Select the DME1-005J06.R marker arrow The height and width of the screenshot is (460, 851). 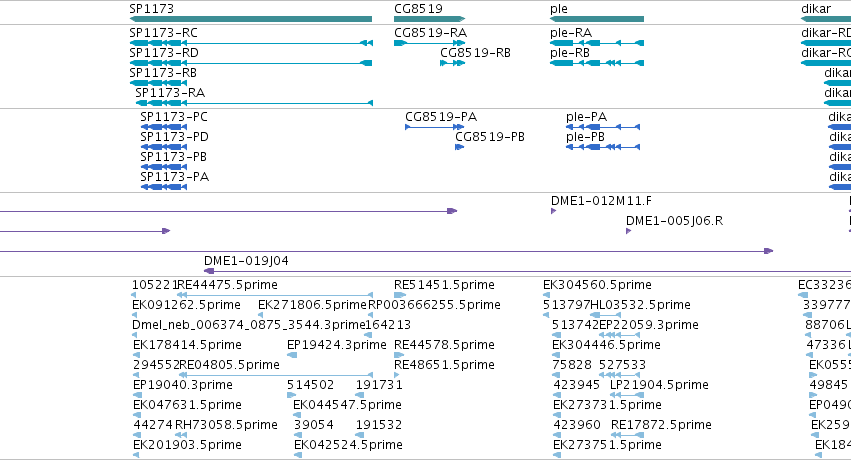(628, 231)
